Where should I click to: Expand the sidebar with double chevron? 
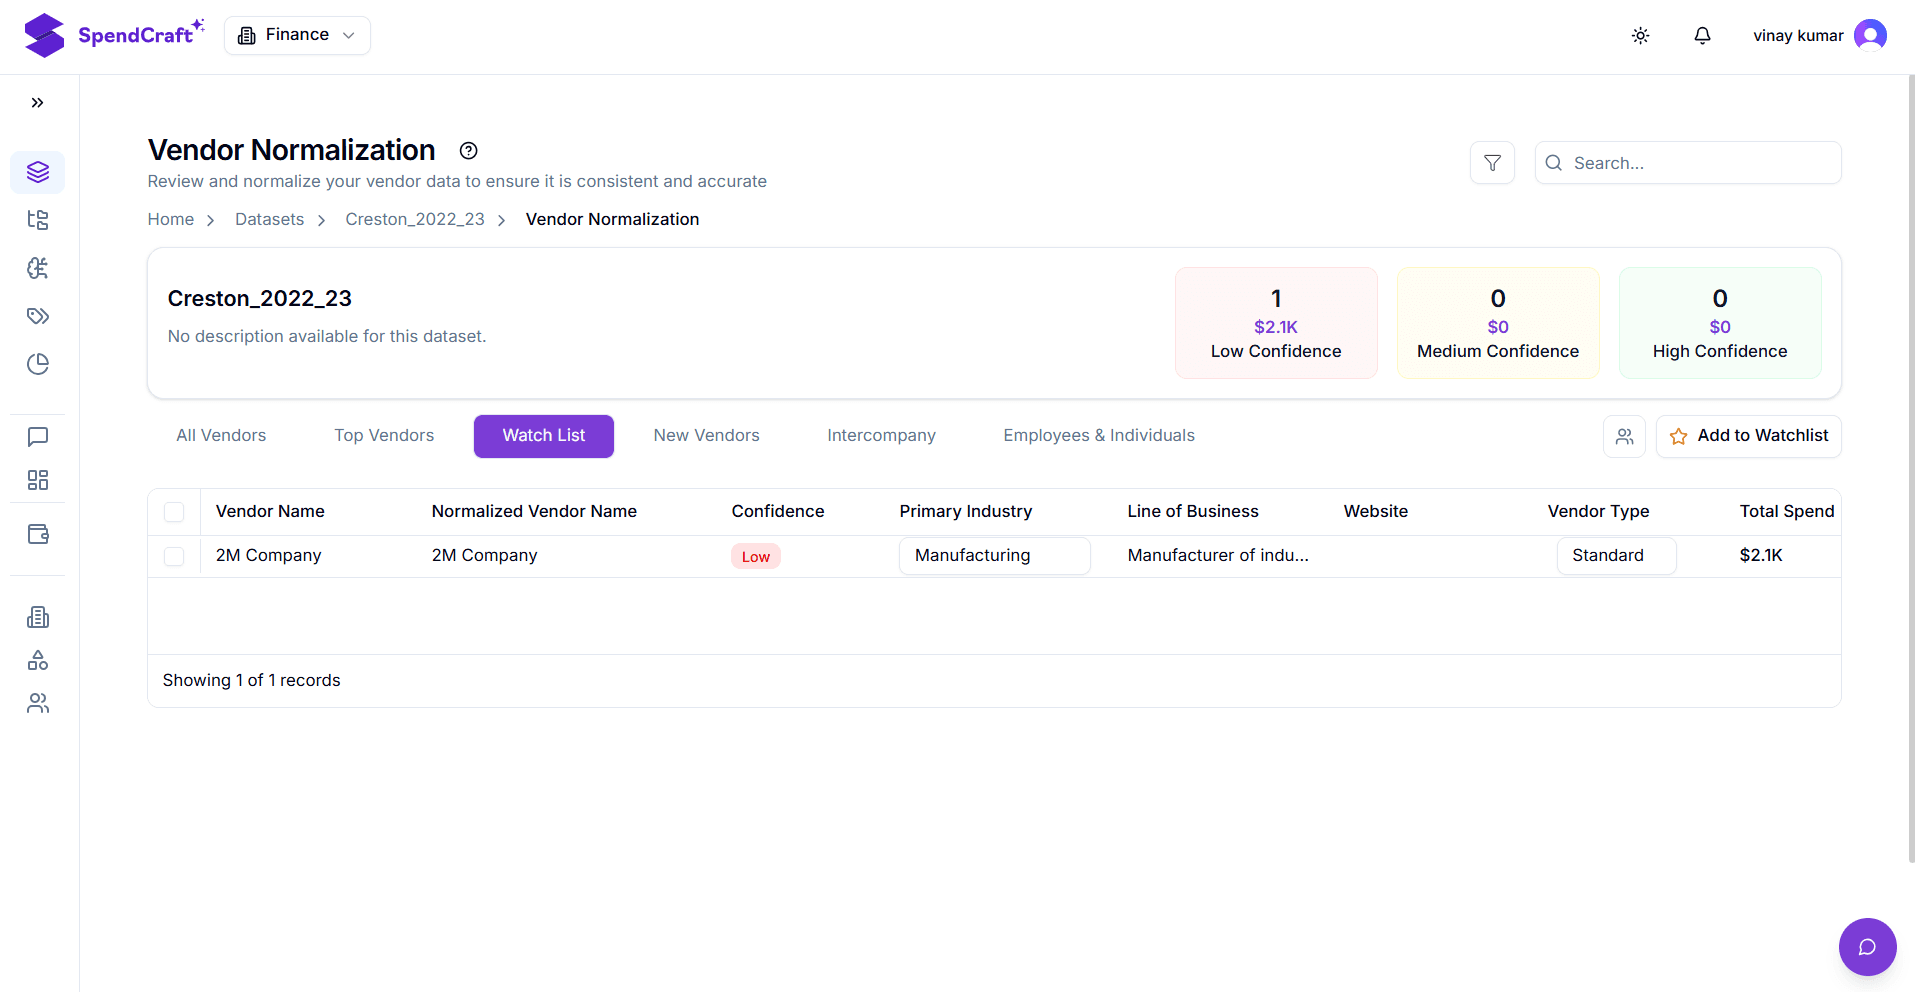pos(38,103)
